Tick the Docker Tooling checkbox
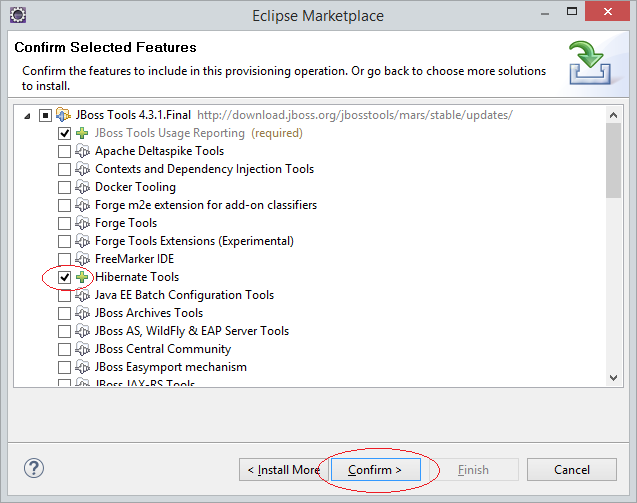637x503 pixels. [x=64, y=187]
